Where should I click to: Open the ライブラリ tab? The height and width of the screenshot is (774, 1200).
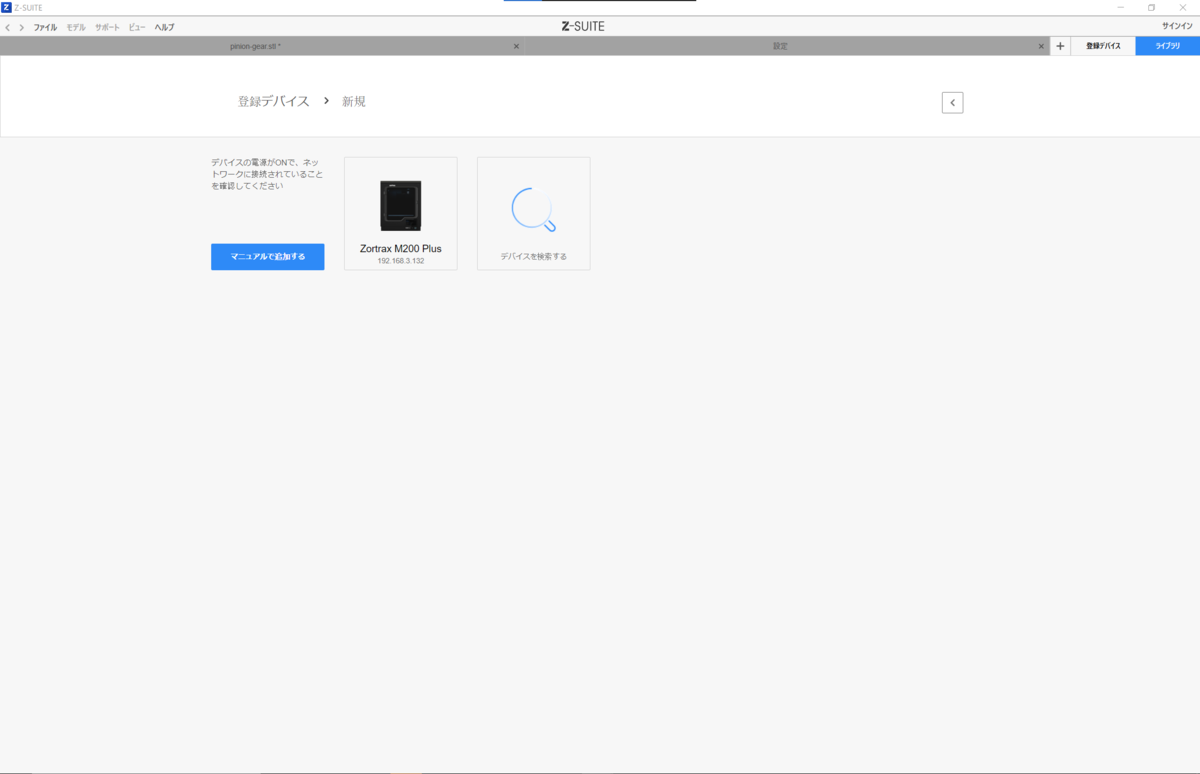(x=1168, y=46)
